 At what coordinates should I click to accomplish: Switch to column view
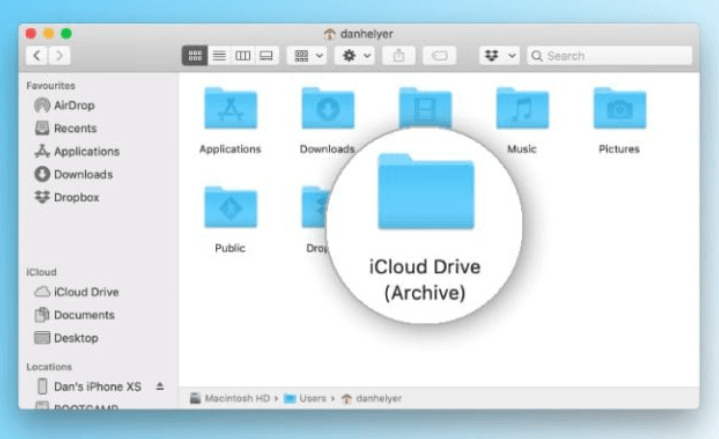pos(243,56)
